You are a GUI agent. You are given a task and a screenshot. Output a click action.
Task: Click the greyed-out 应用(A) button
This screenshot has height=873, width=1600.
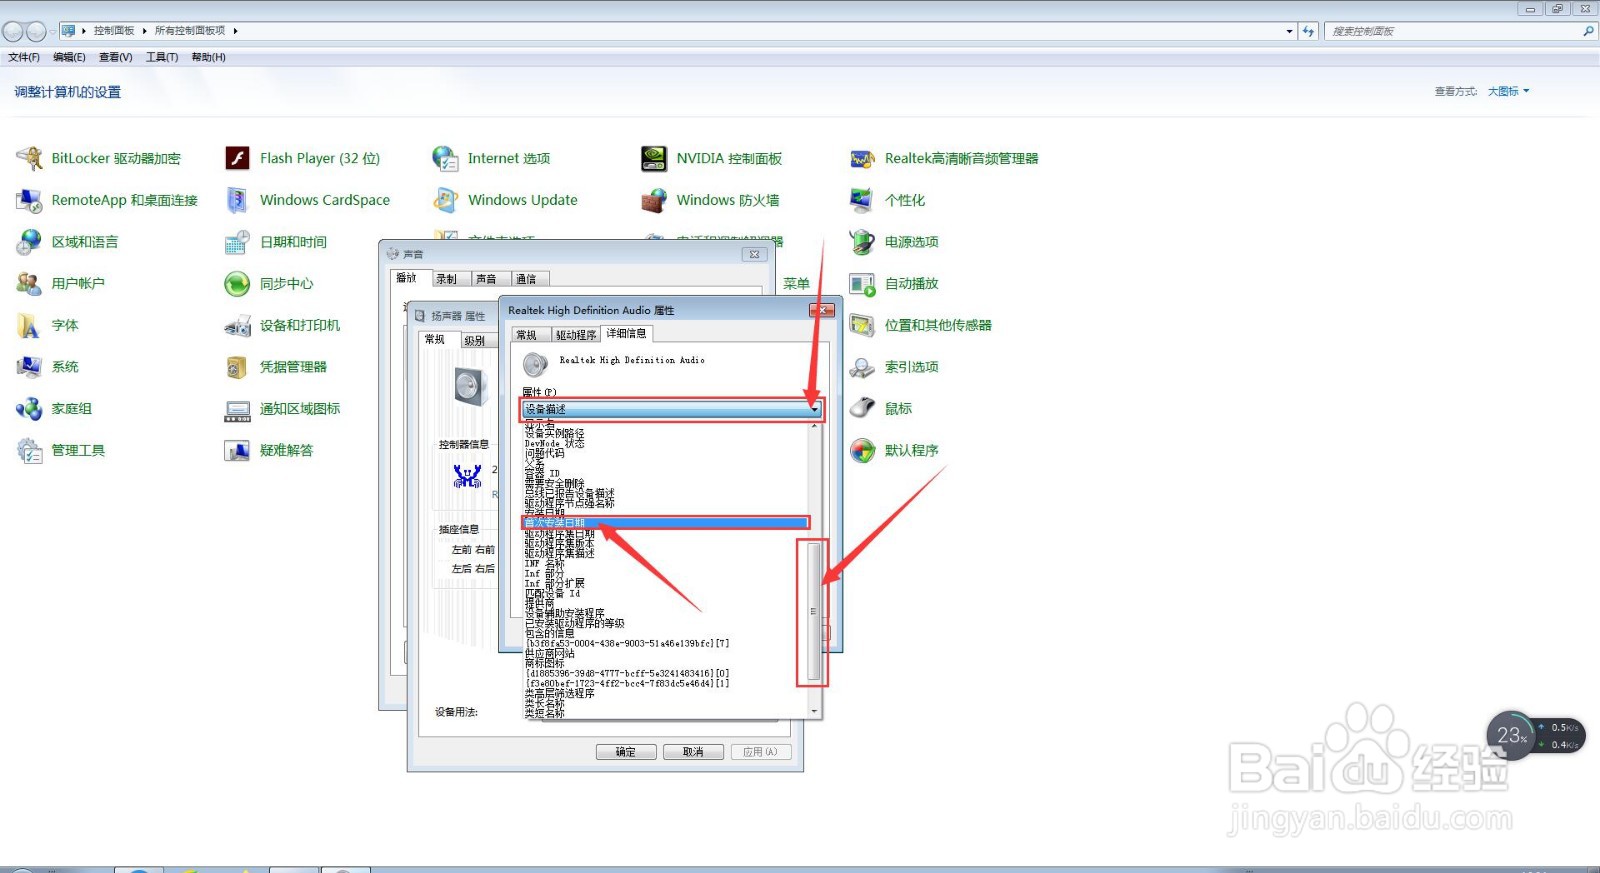(760, 752)
